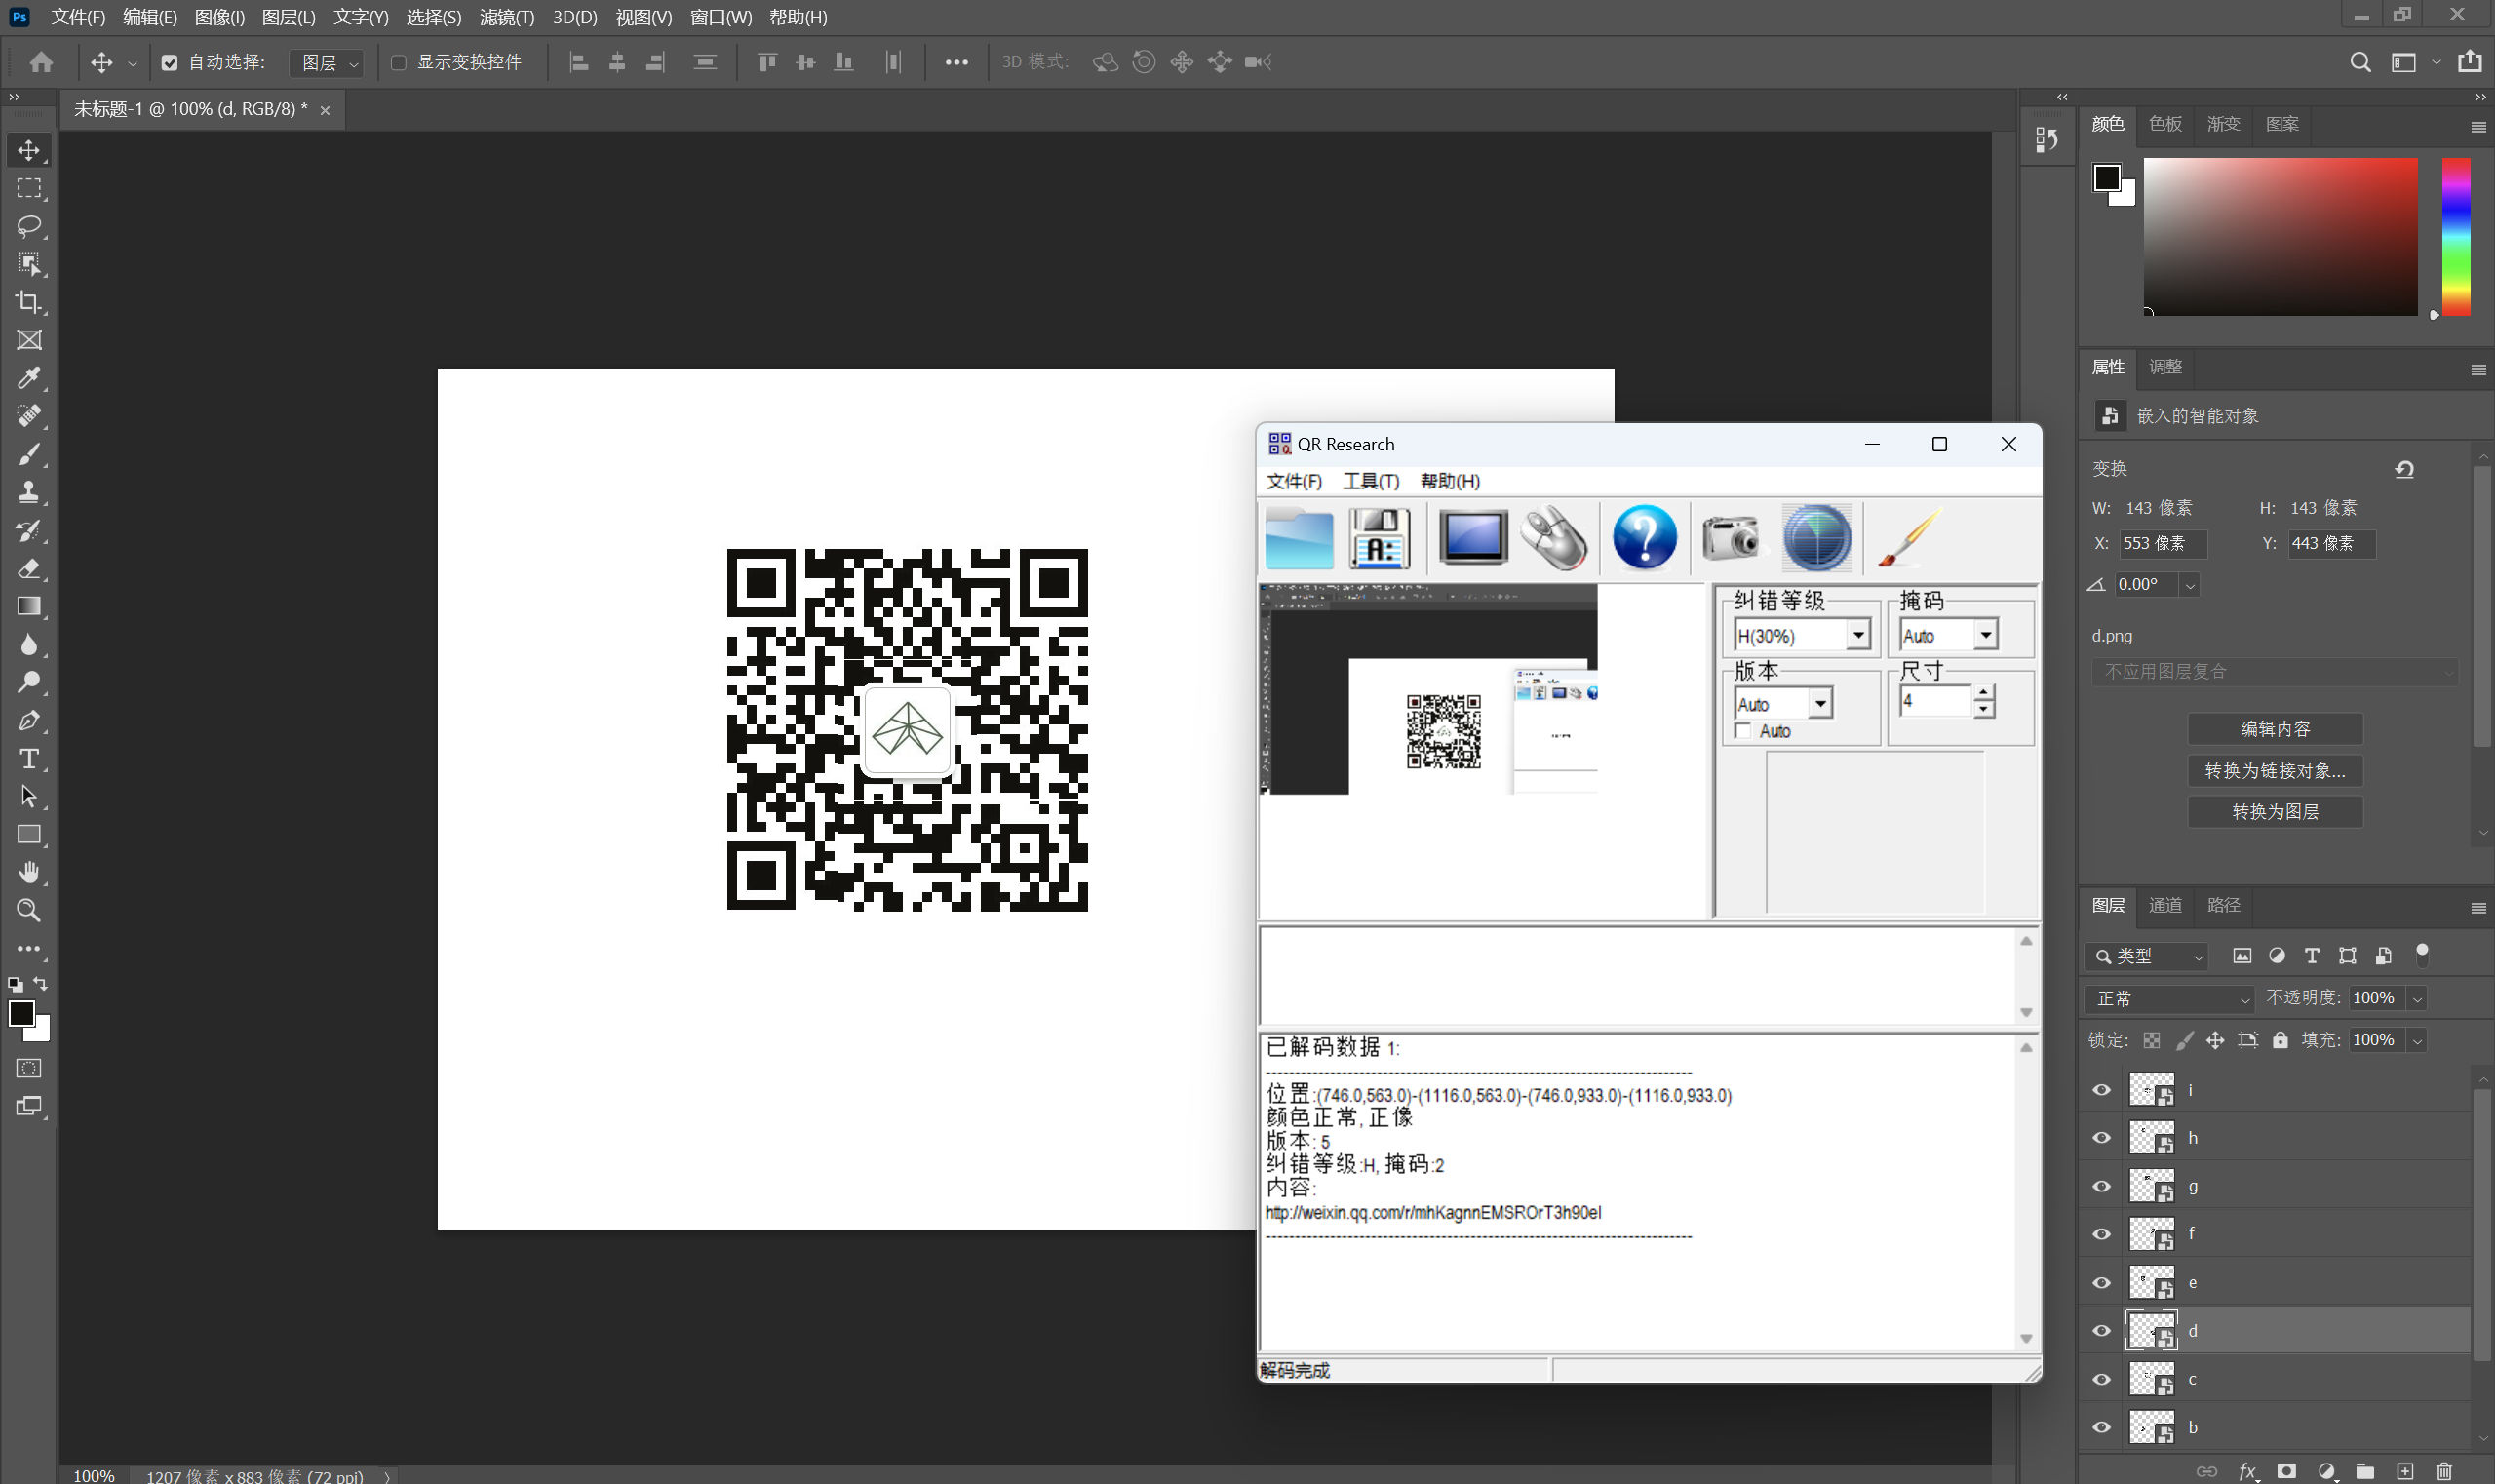Click the decoded weixin.qq.com URL

pos(1433,1213)
